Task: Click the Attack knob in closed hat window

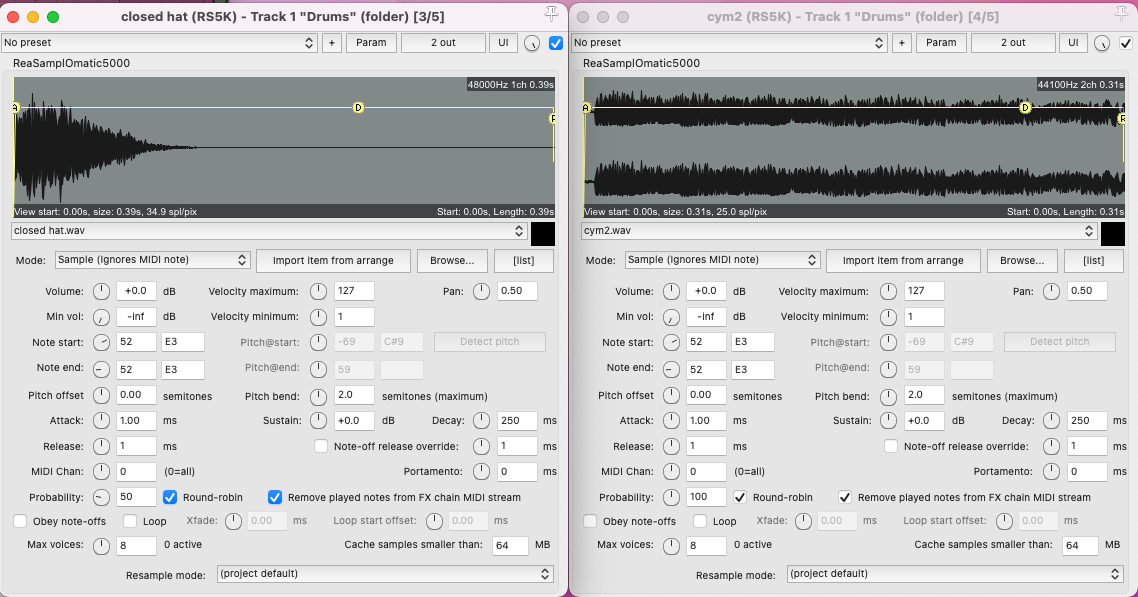Action: [102, 421]
